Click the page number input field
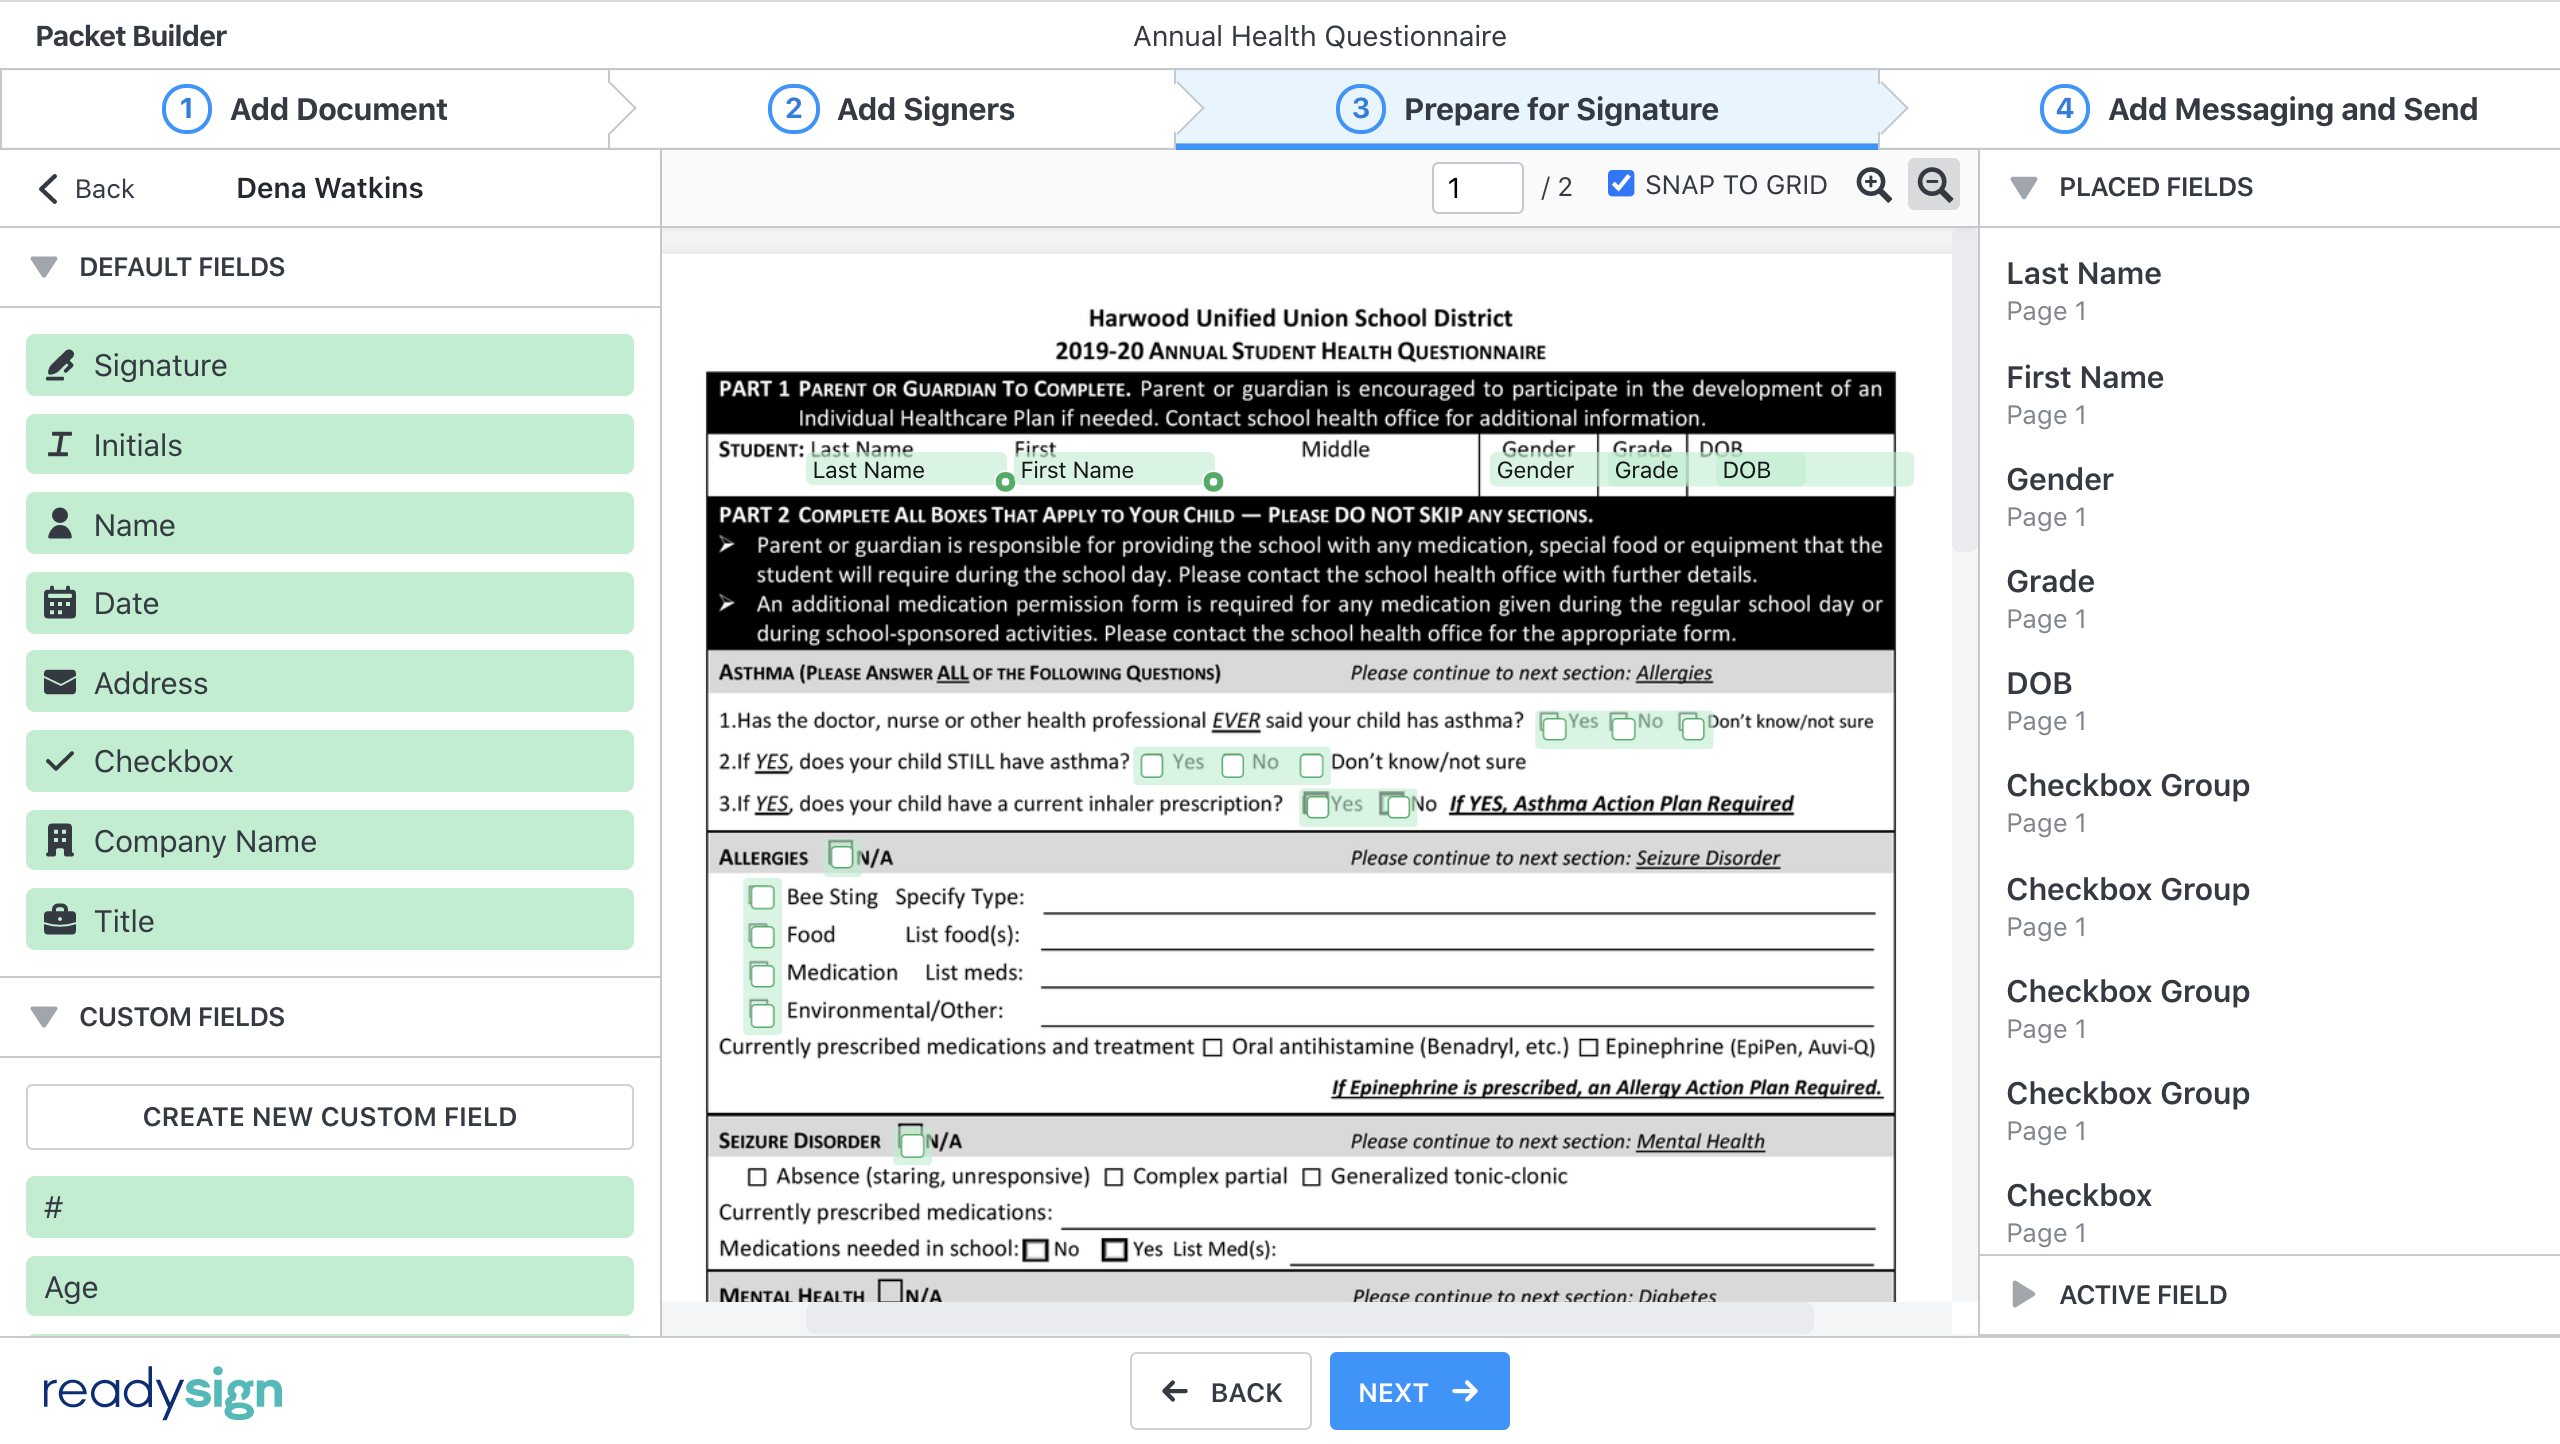This screenshot has width=2560, height=1444. (x=1477, y=187)
